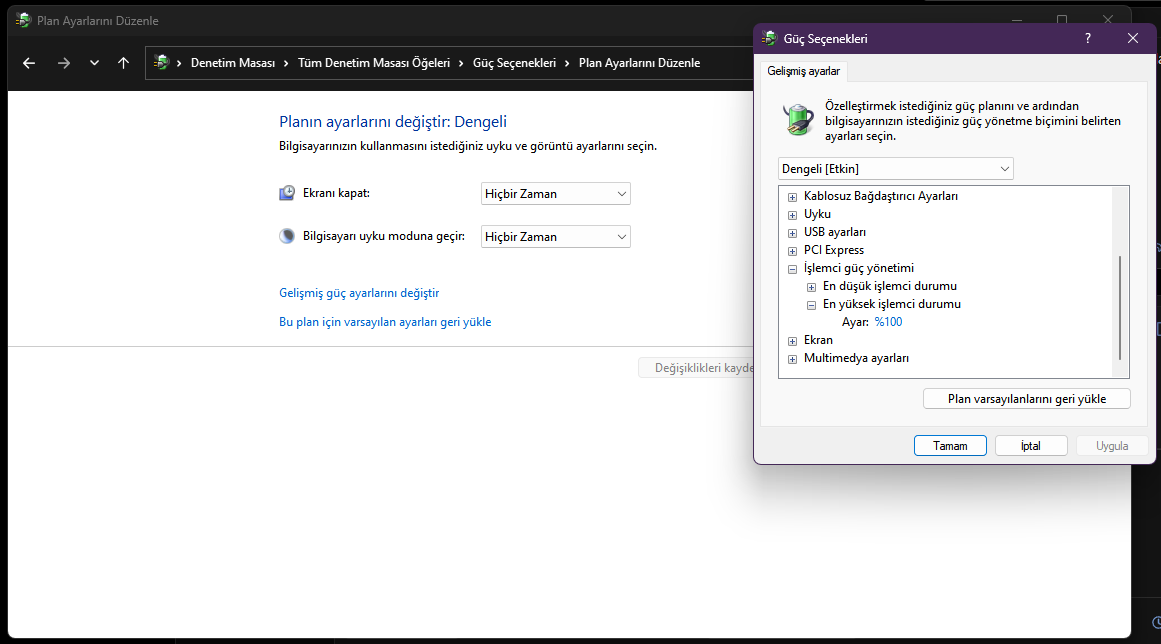Collapse the İşlemci güç yönetimi node
The image size is (1161, 644).
[x=792, y=269]
